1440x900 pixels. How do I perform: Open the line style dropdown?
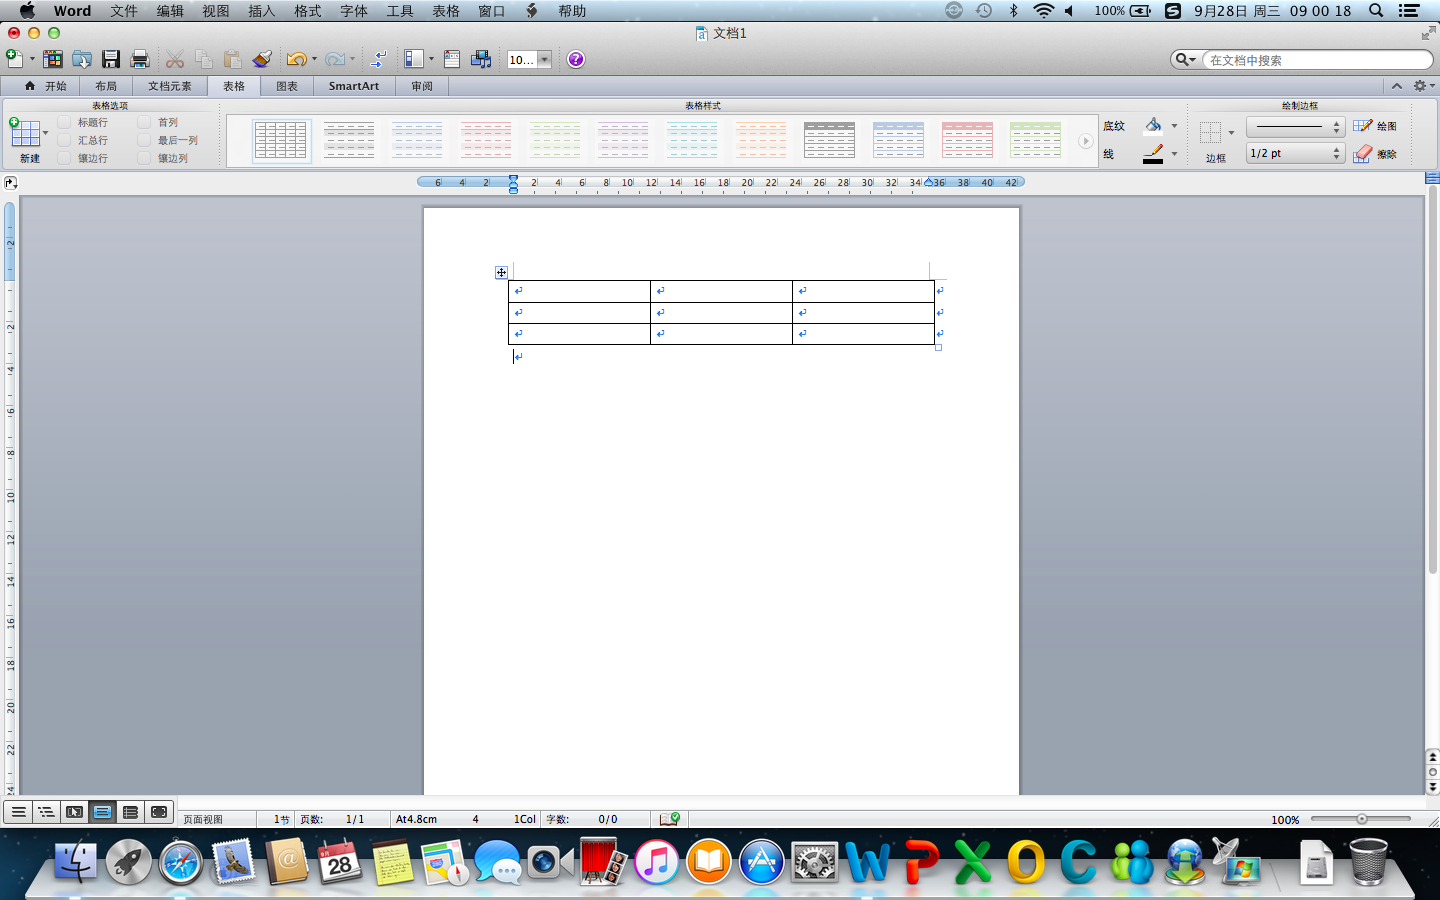(x=1295, y=127)
